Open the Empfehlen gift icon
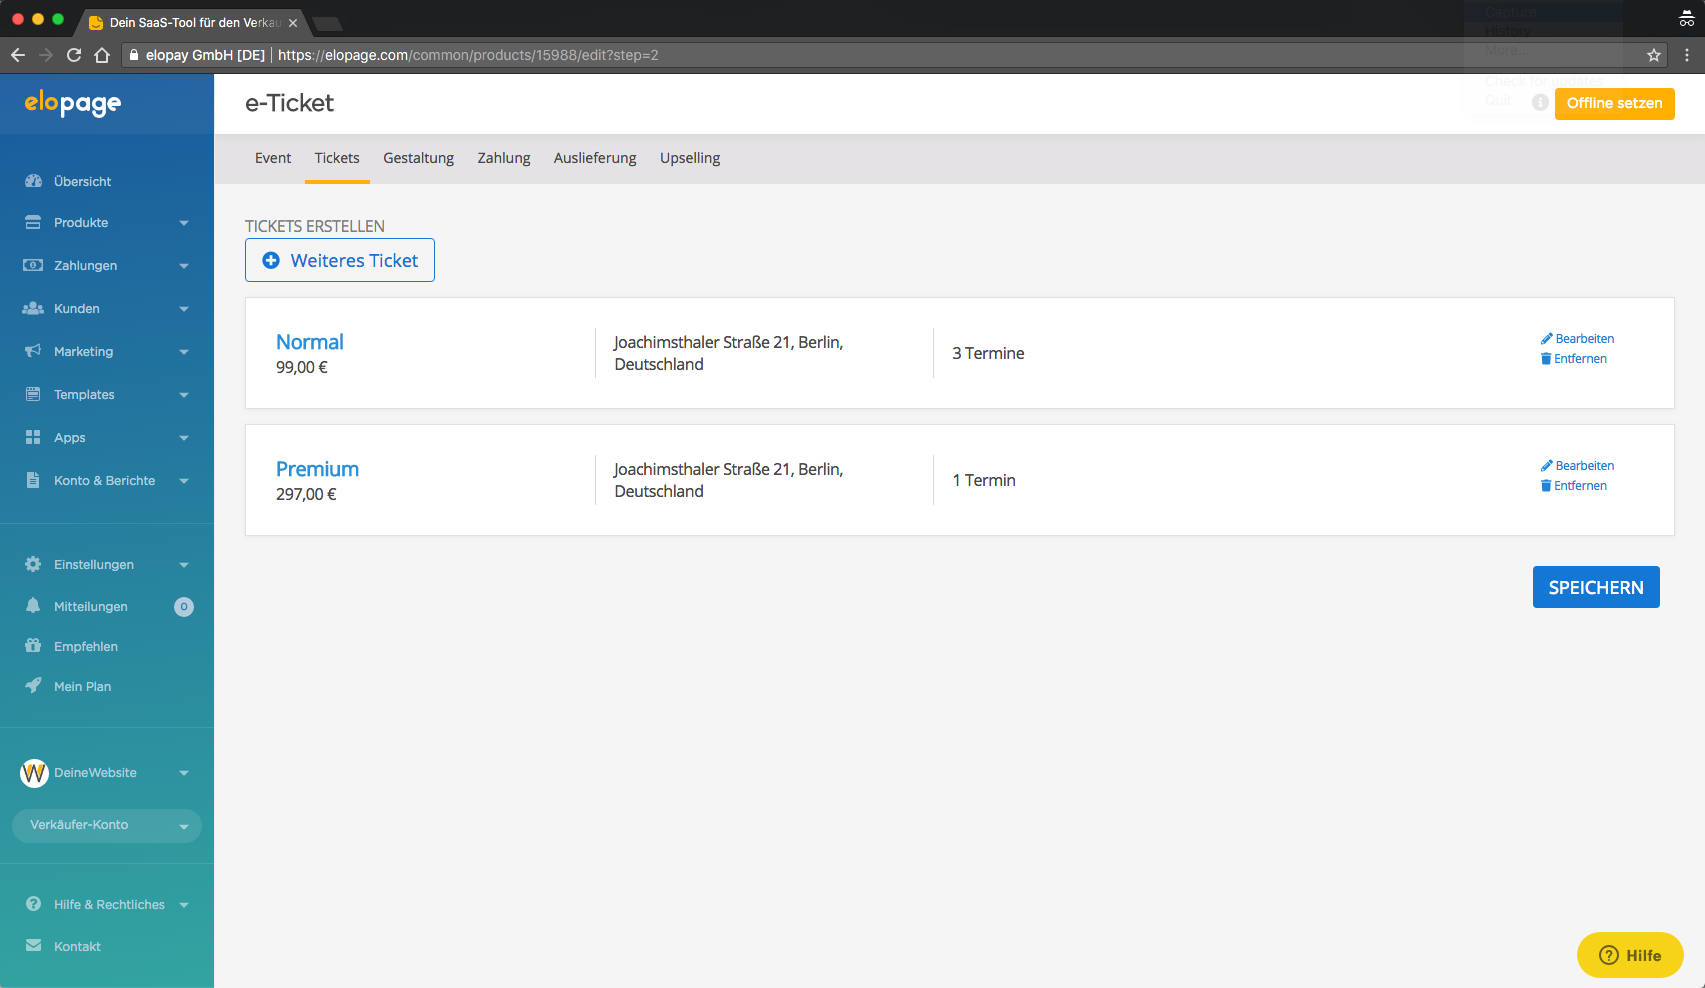Viewport: 1705px width, 988px height. [x=33, y=646]
